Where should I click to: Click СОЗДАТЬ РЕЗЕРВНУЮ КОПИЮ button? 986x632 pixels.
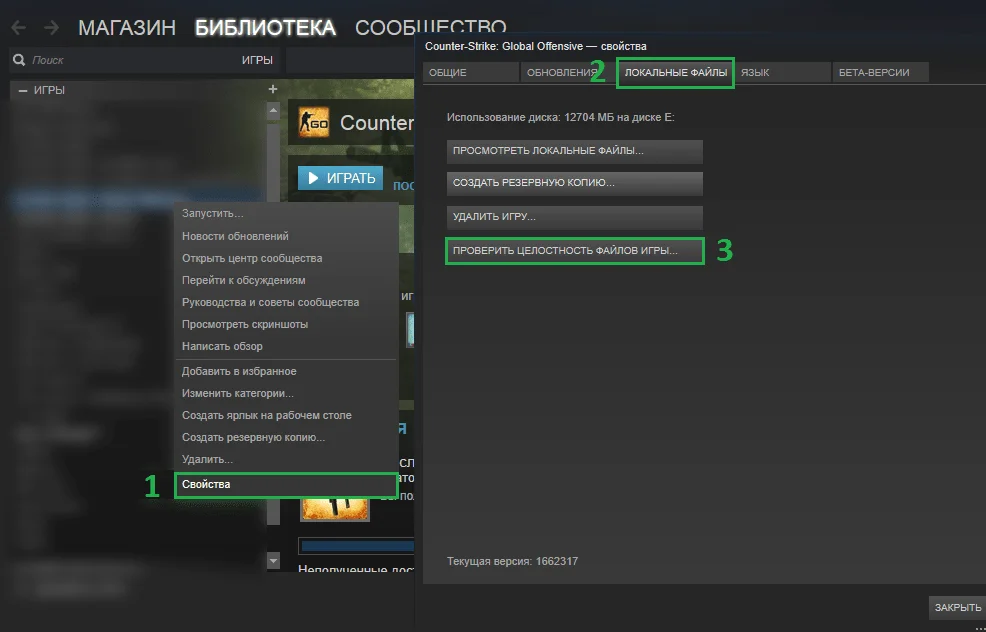pos(575,184)
